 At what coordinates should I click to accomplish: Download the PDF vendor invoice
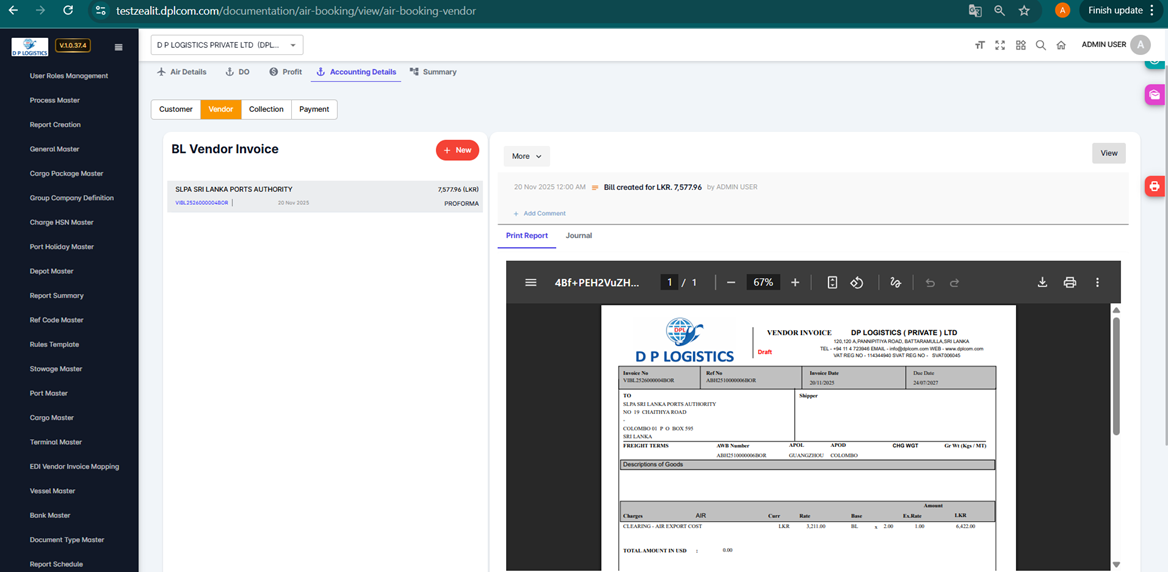pos(1042,283)
